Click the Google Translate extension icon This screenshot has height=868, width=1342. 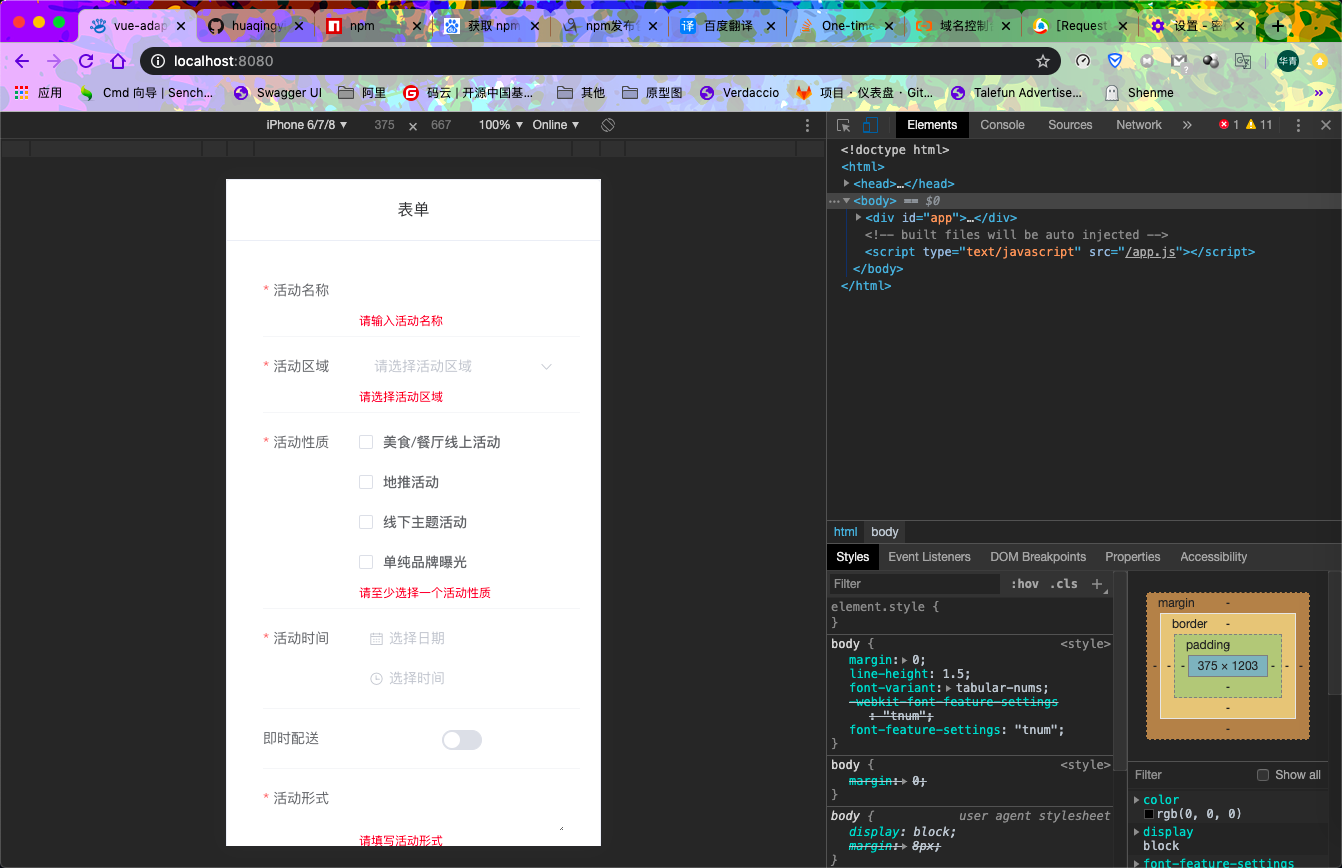coord(1243,61)
